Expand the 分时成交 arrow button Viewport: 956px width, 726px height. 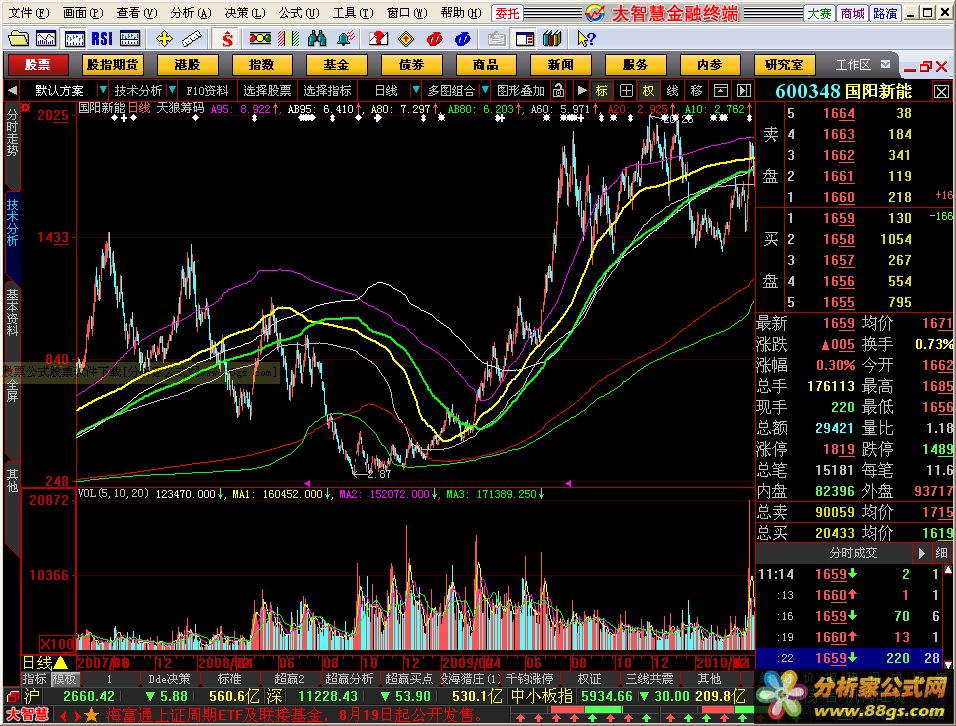[921, 553]
